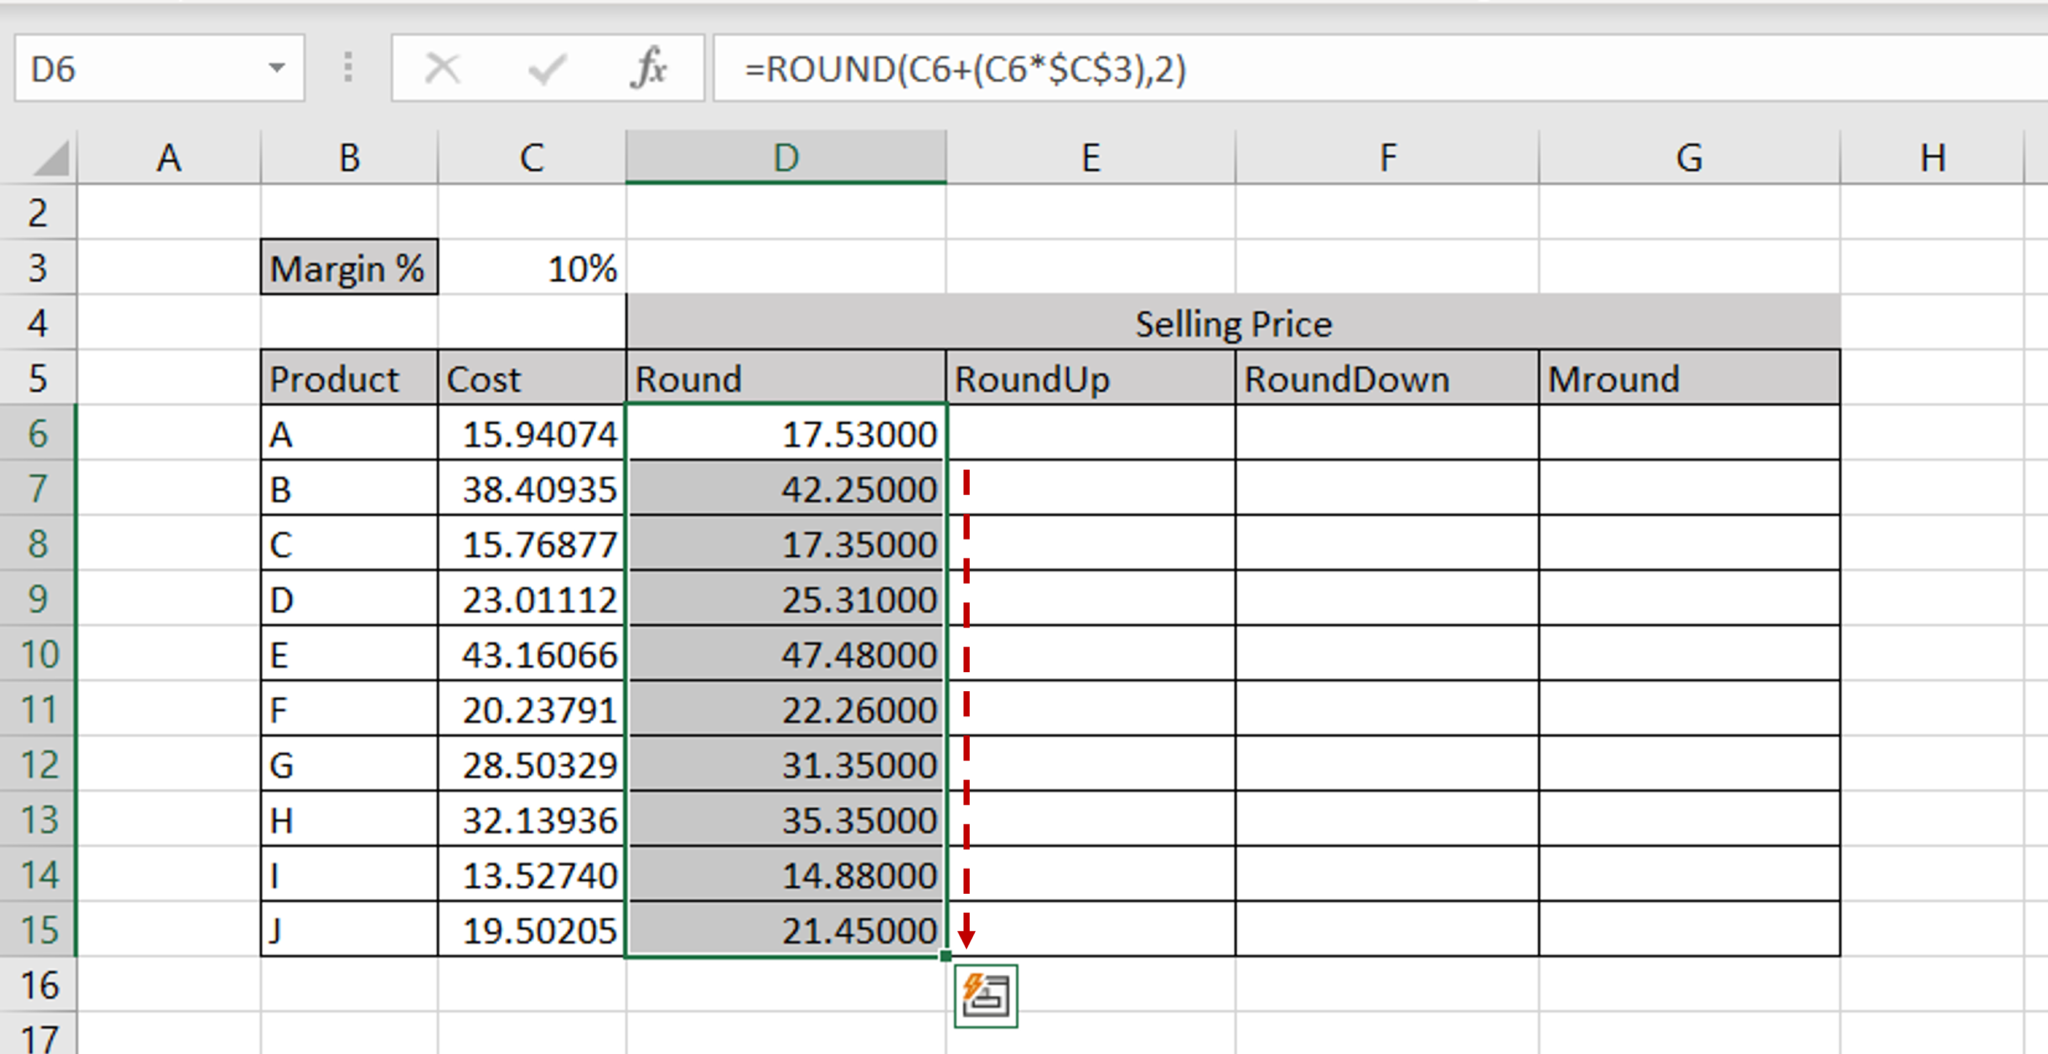Select column C header
This screenshot has height=1054, width=2048.
tap(532, 158)
